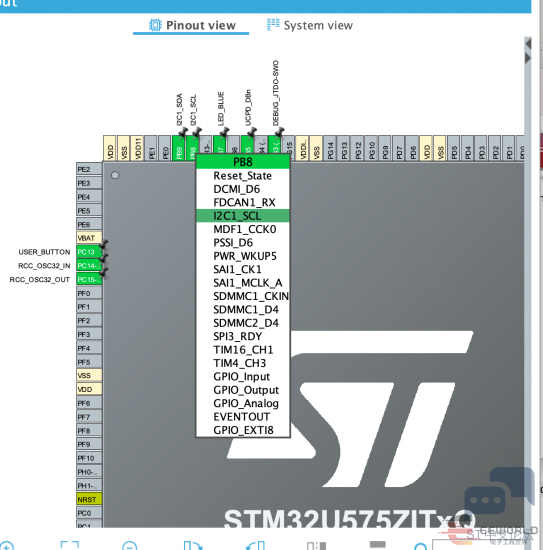Pick PWR_WKUP5 in the pin menu
543x550 pixels.
pos(243,256)
